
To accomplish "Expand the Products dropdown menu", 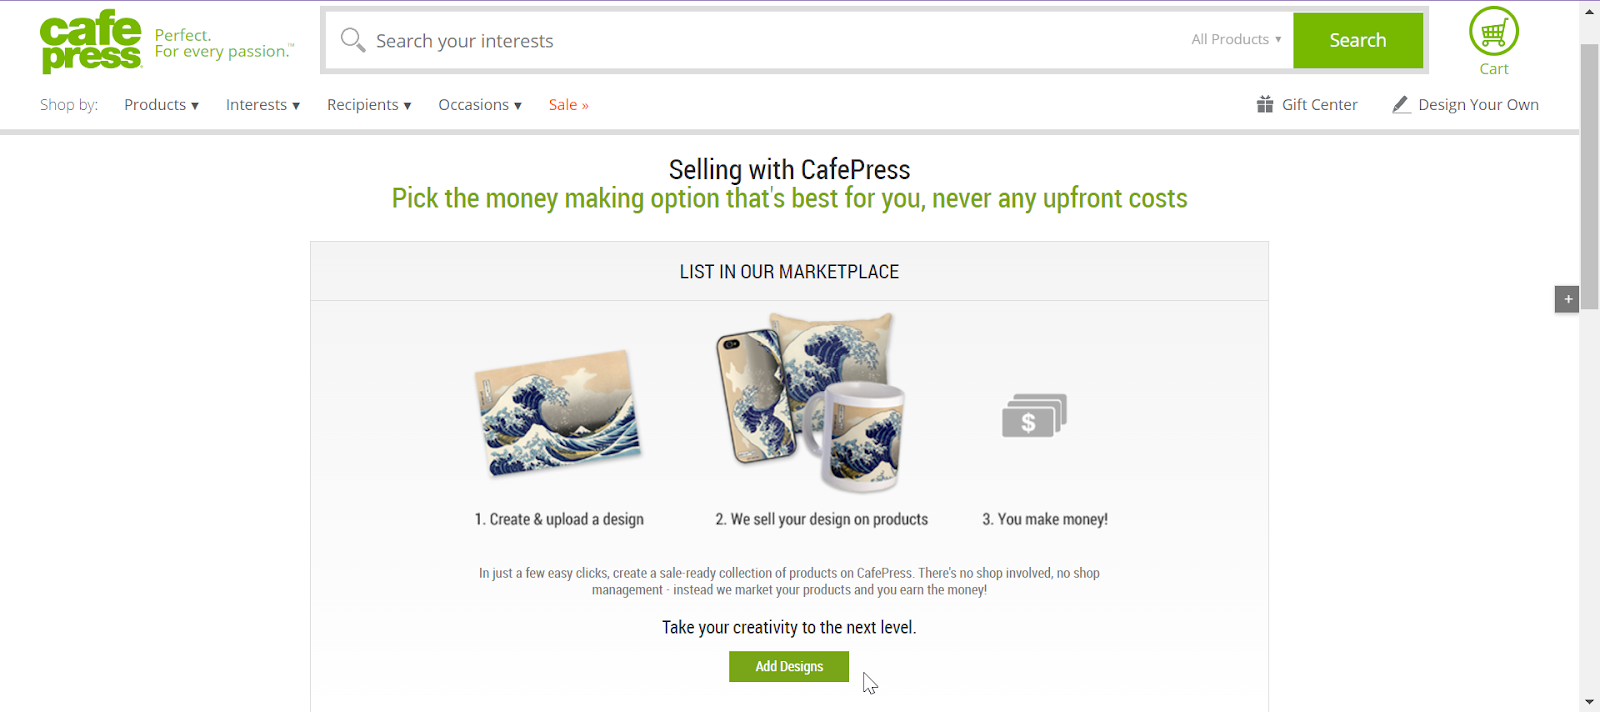I will tap(161, 105).
